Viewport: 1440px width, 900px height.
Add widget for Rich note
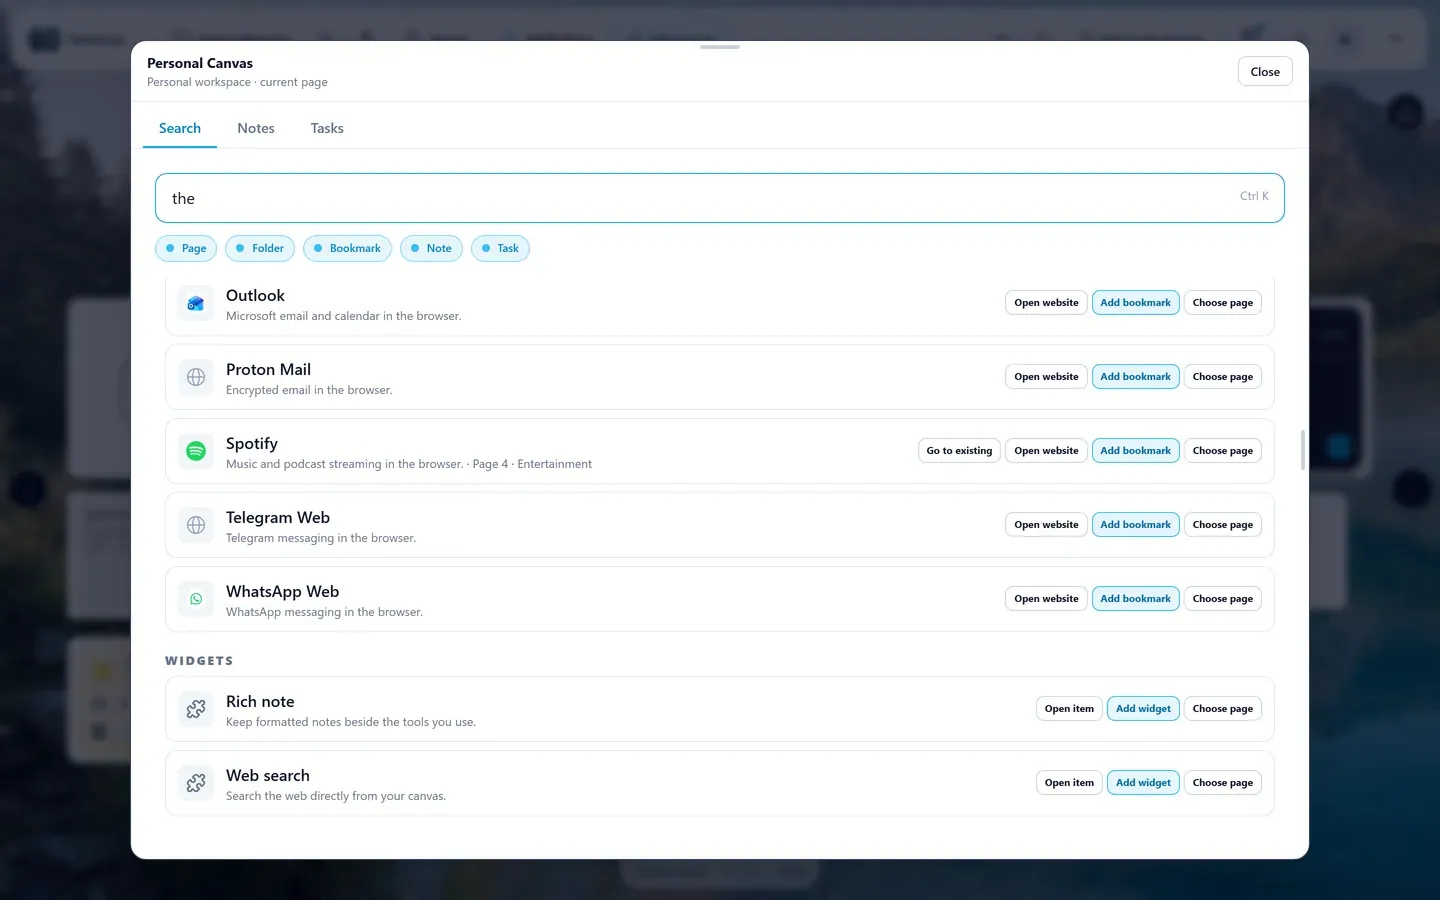coord(1143,709)
